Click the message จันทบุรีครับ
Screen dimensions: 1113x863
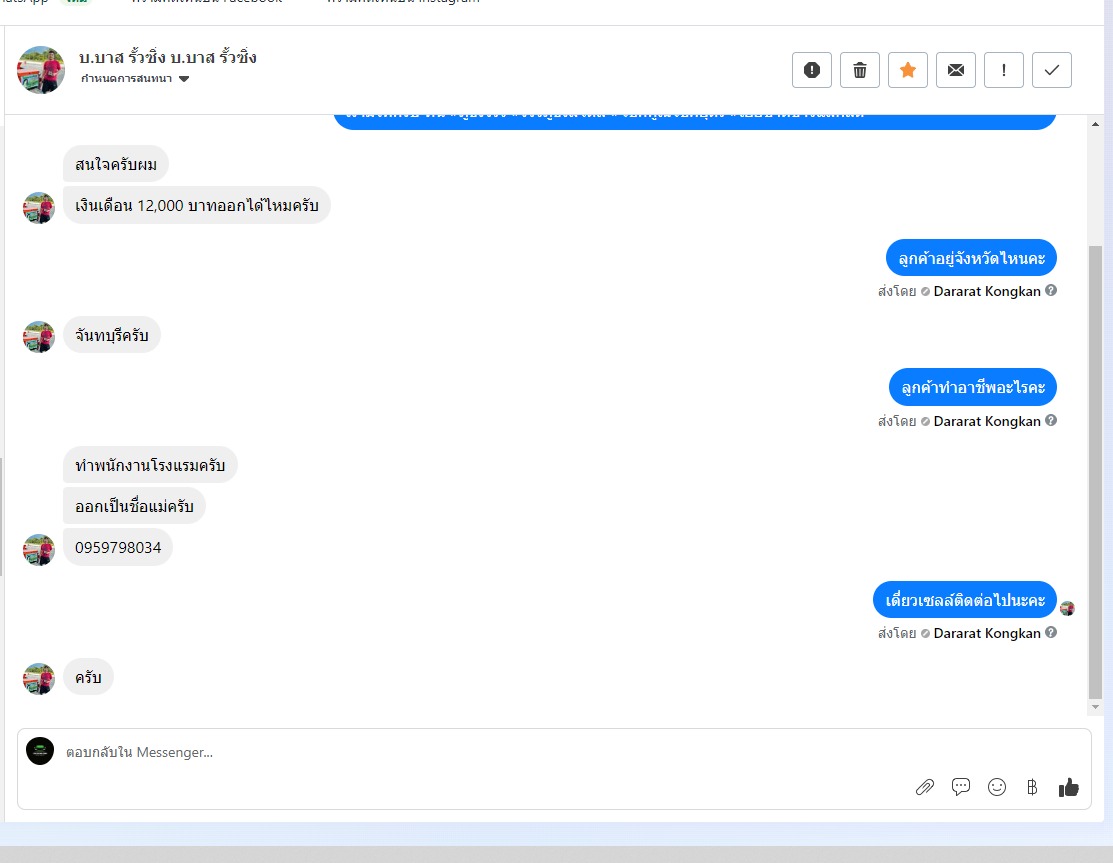click(x=111, y=335)
